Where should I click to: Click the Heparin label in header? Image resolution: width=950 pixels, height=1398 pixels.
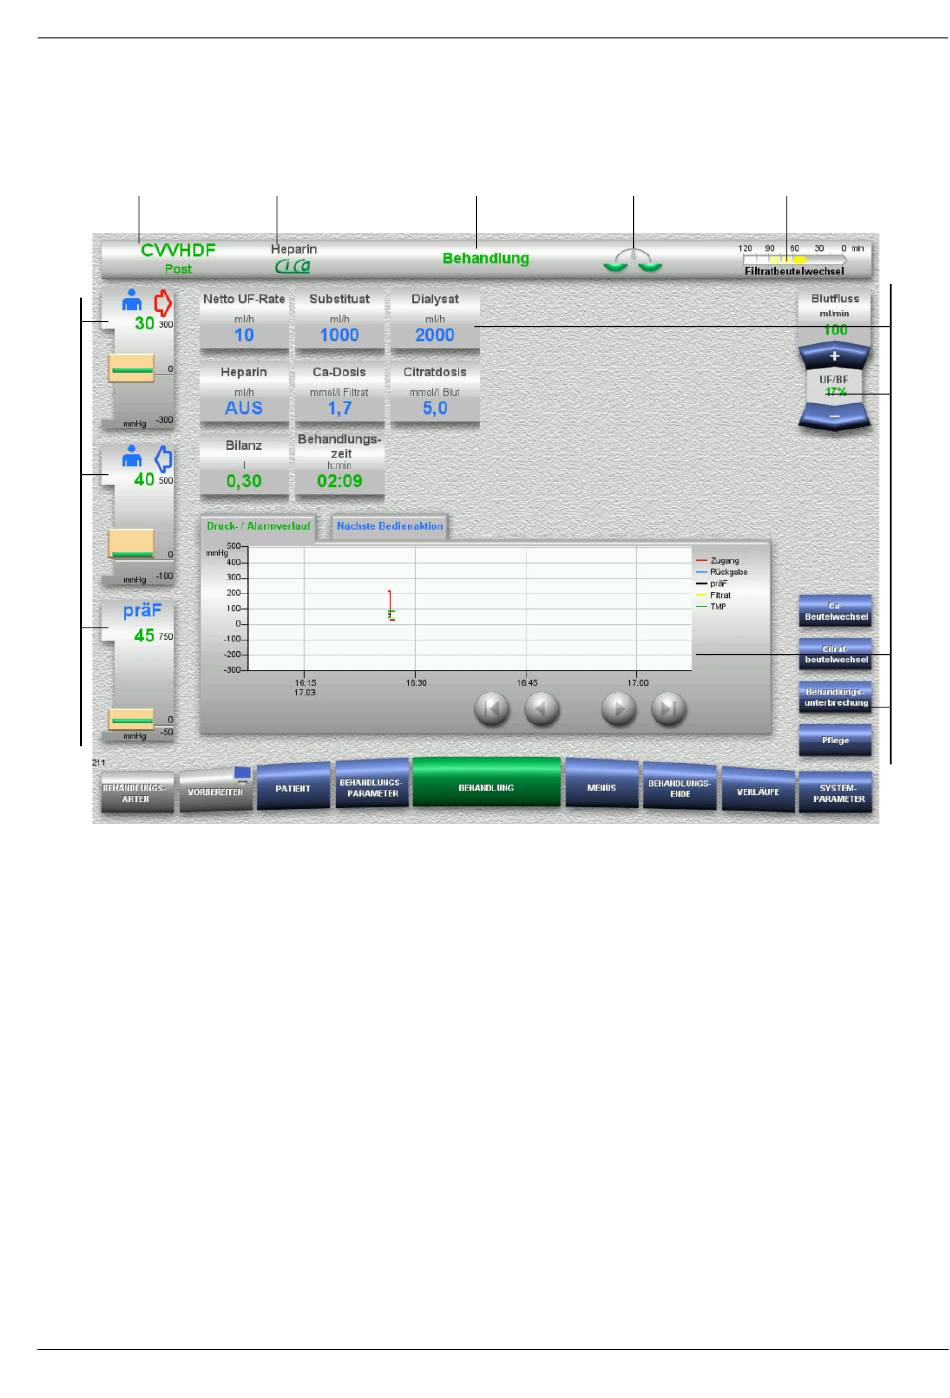click(x=294, y=249)
